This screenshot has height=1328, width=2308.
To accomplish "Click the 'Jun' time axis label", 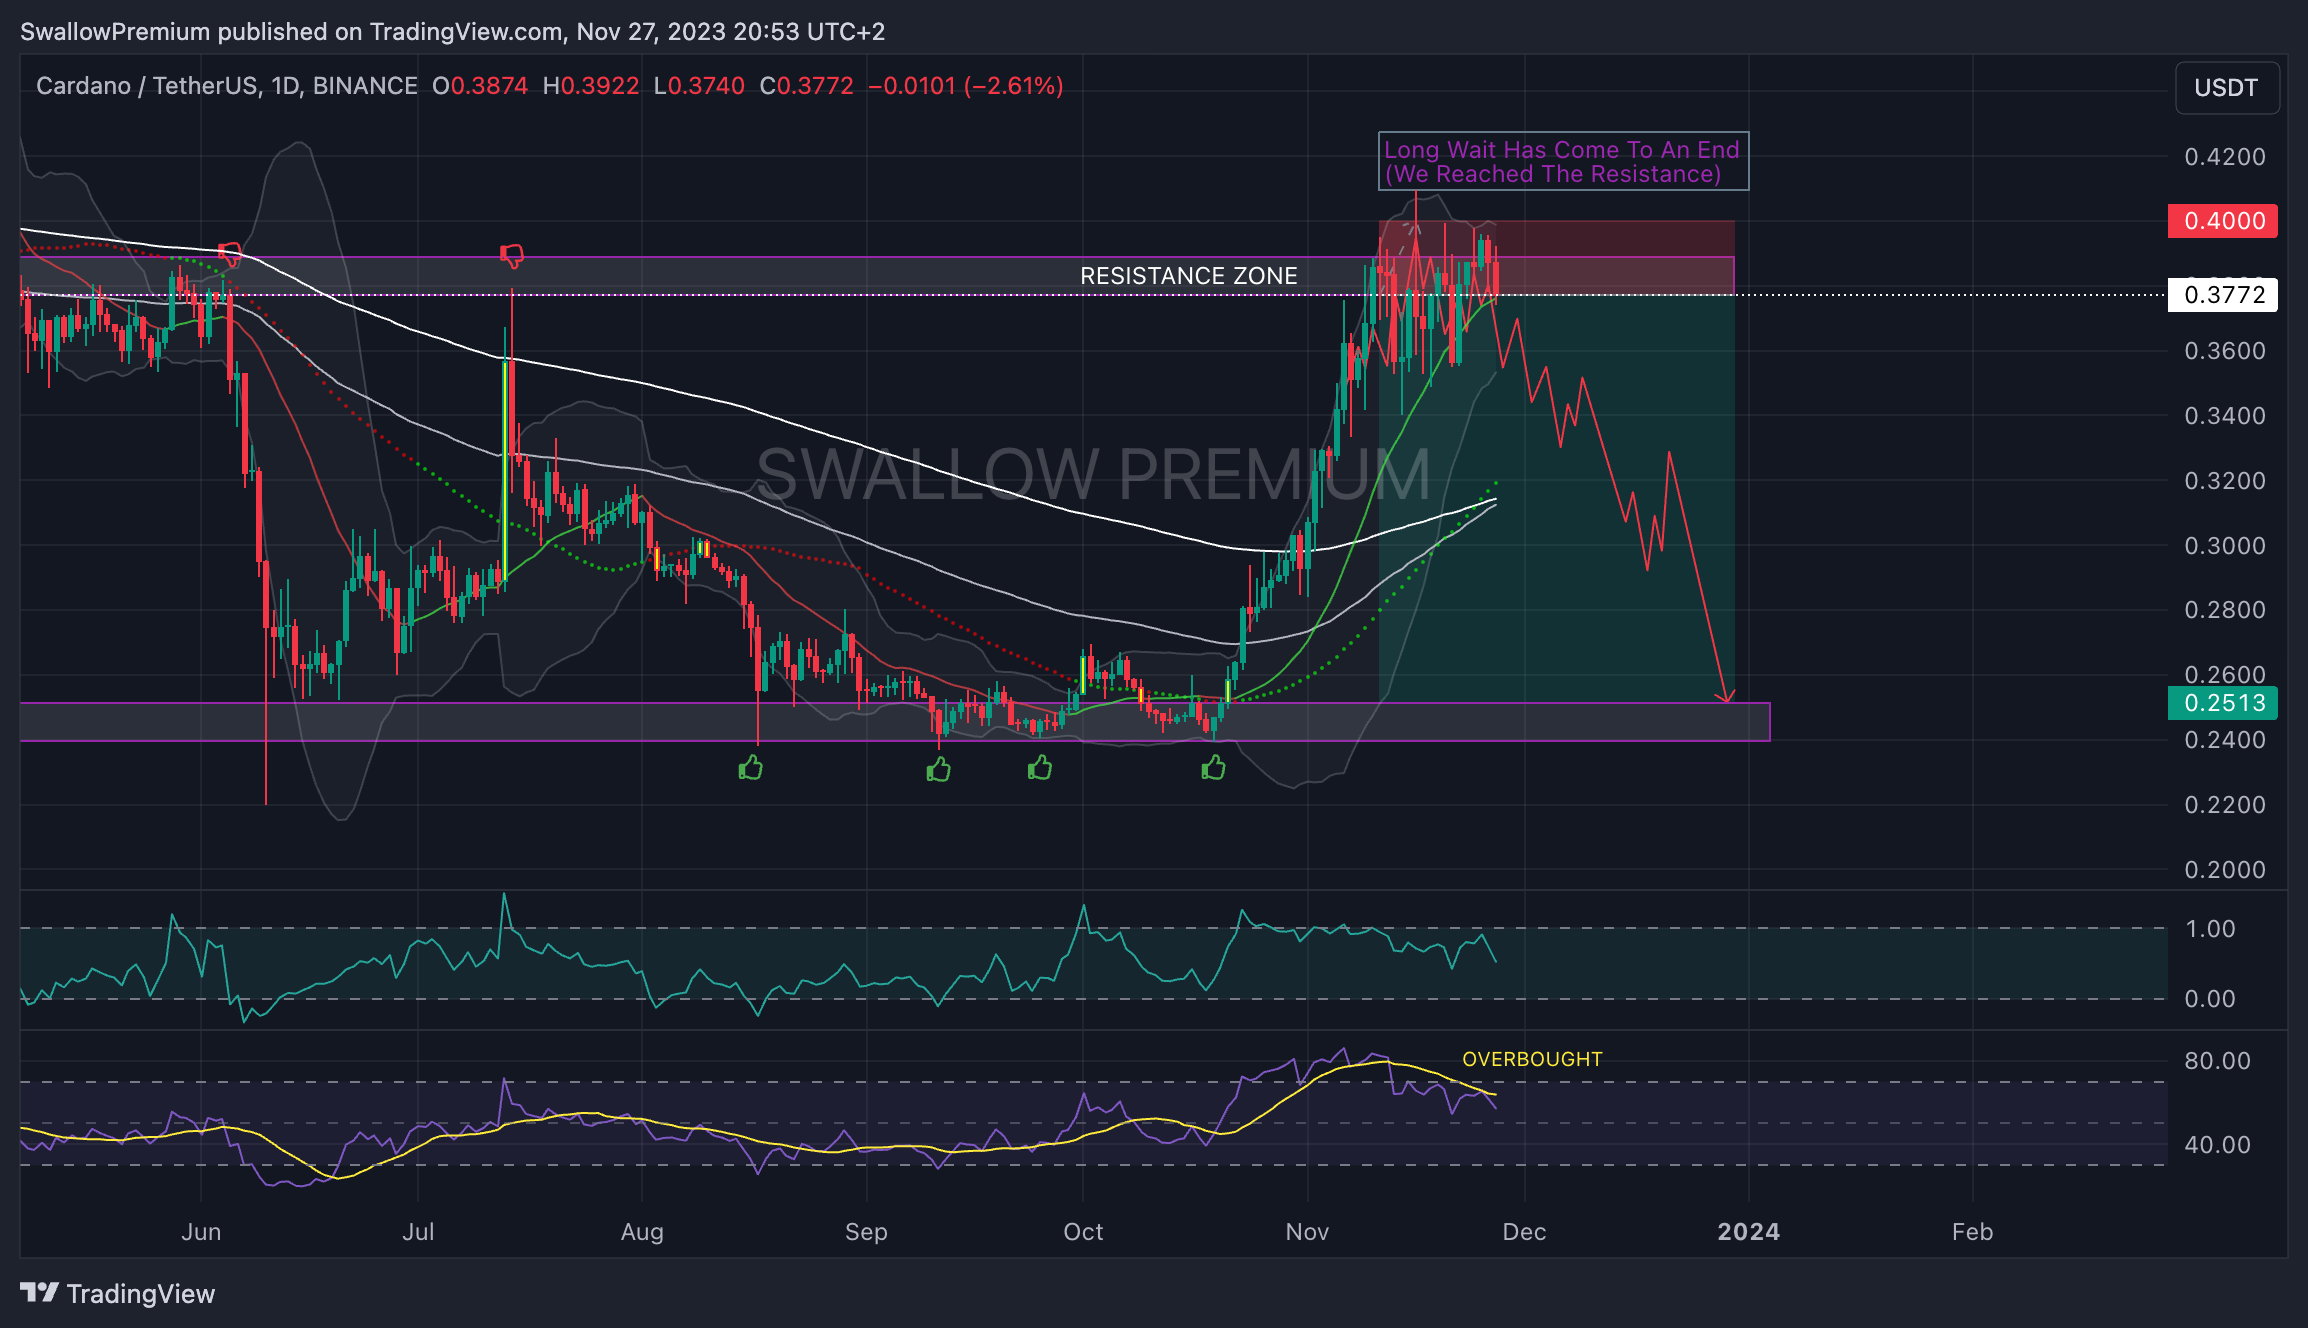I will 201,1232.
